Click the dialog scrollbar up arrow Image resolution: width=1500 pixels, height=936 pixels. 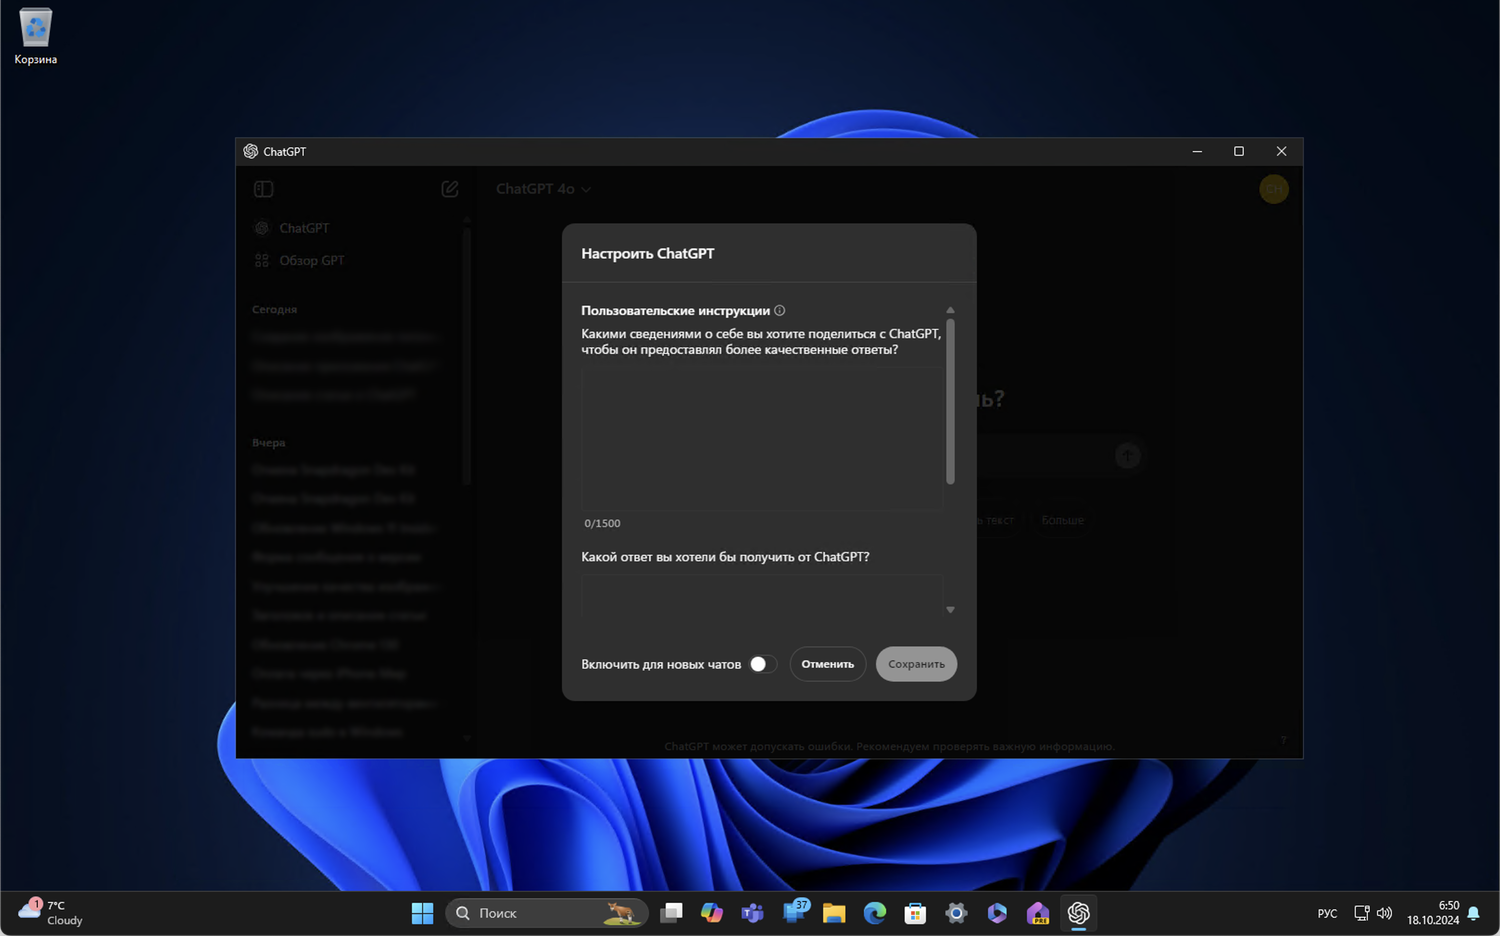(950, 310)
